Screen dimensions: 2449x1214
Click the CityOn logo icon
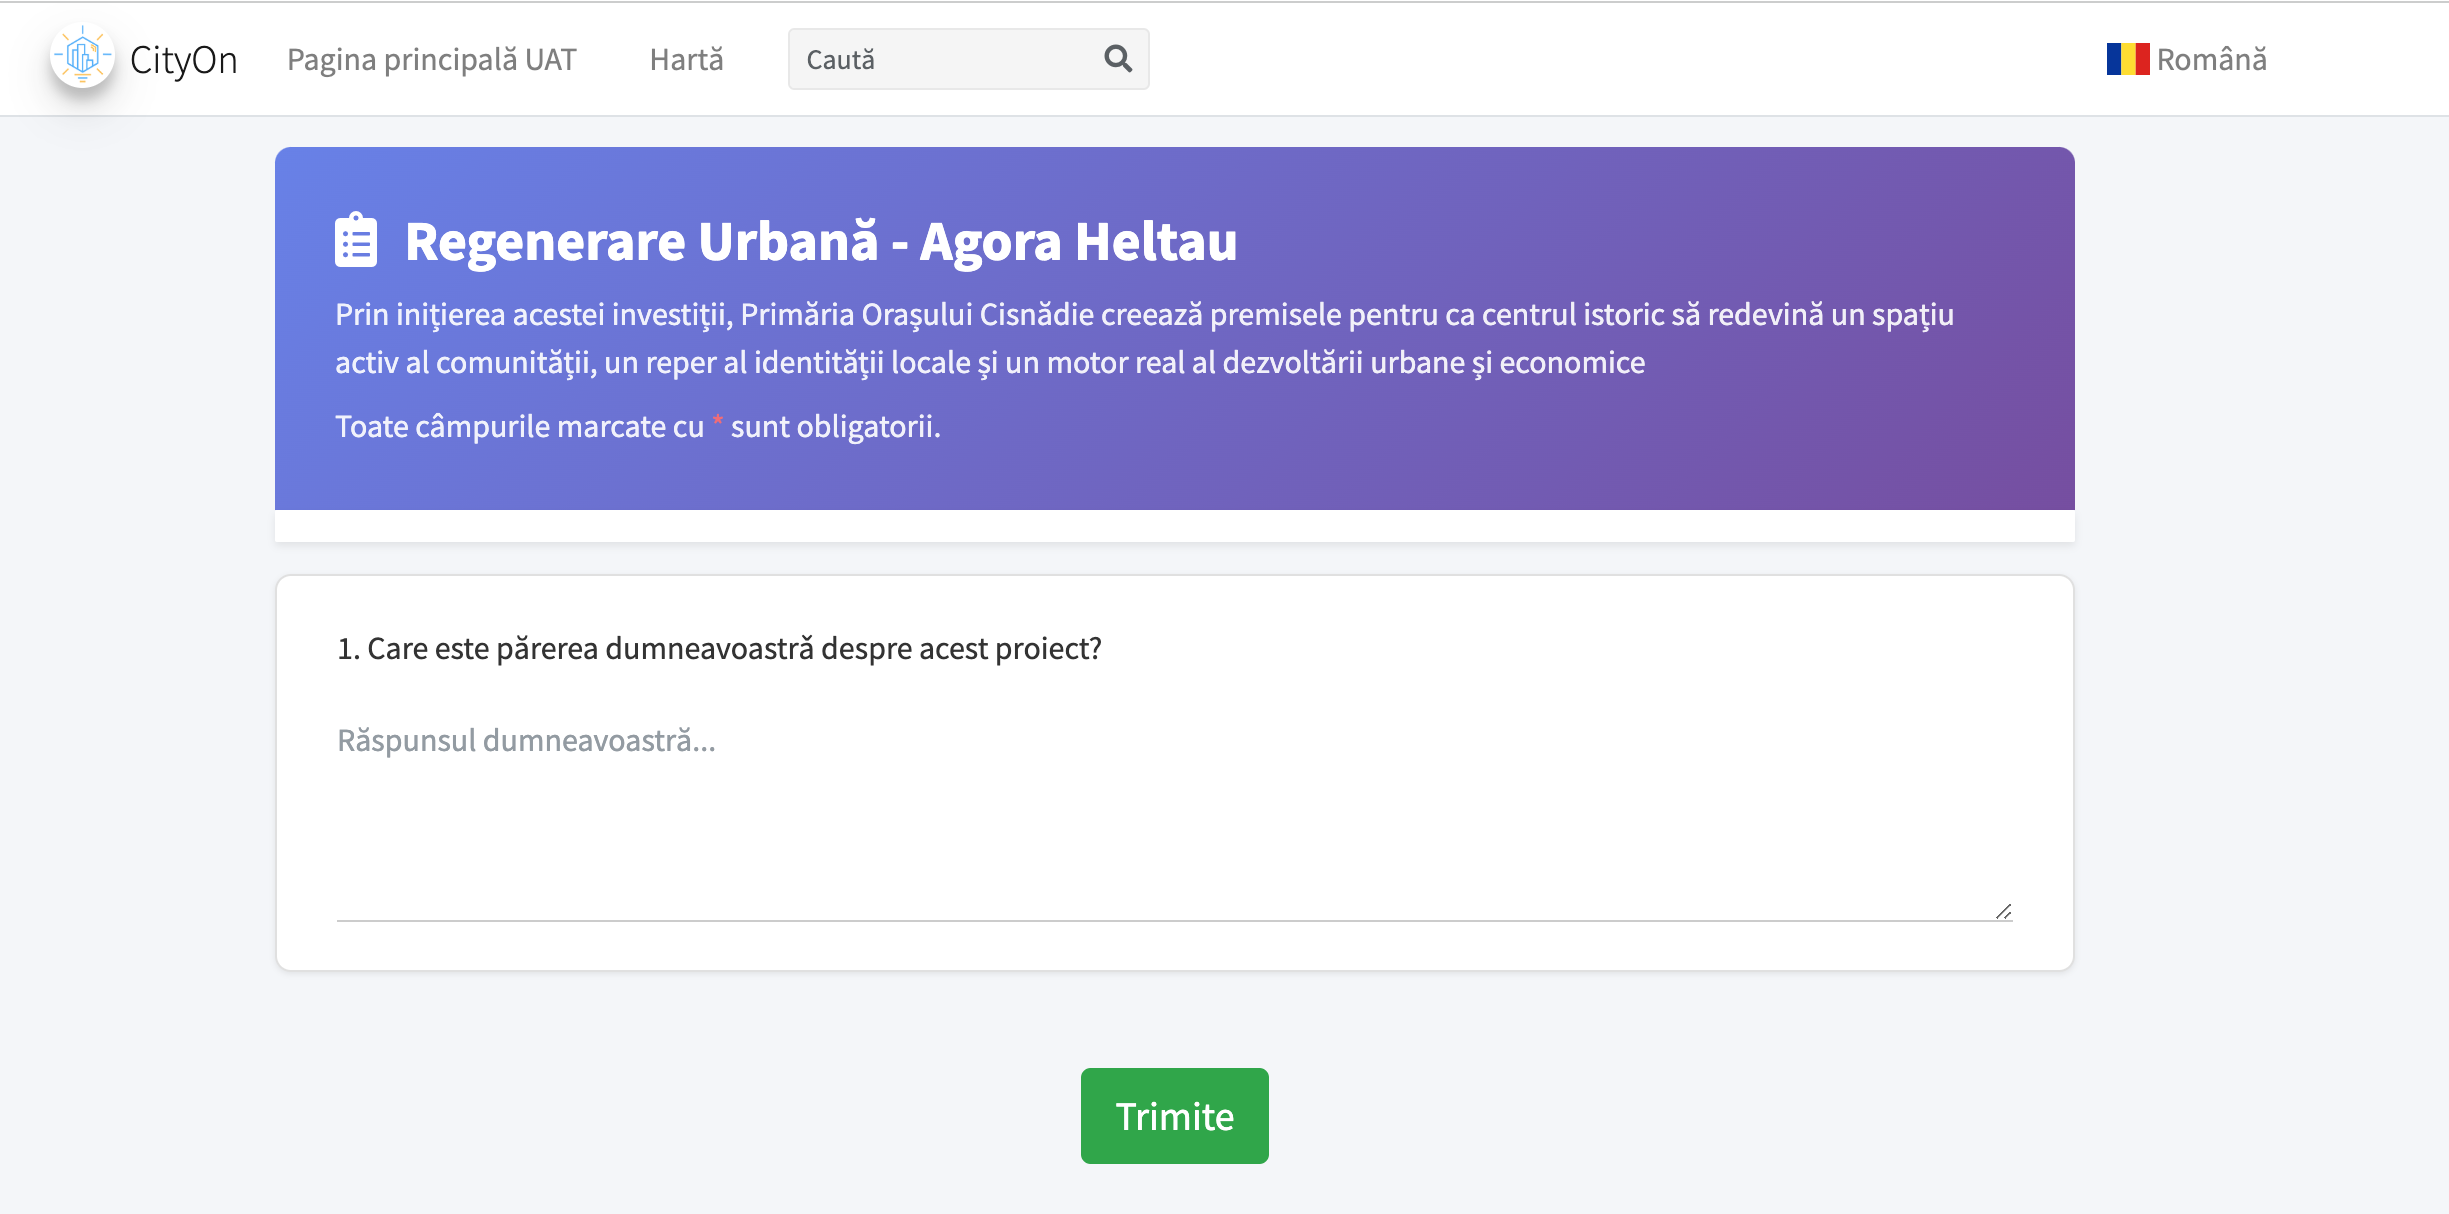83,56
